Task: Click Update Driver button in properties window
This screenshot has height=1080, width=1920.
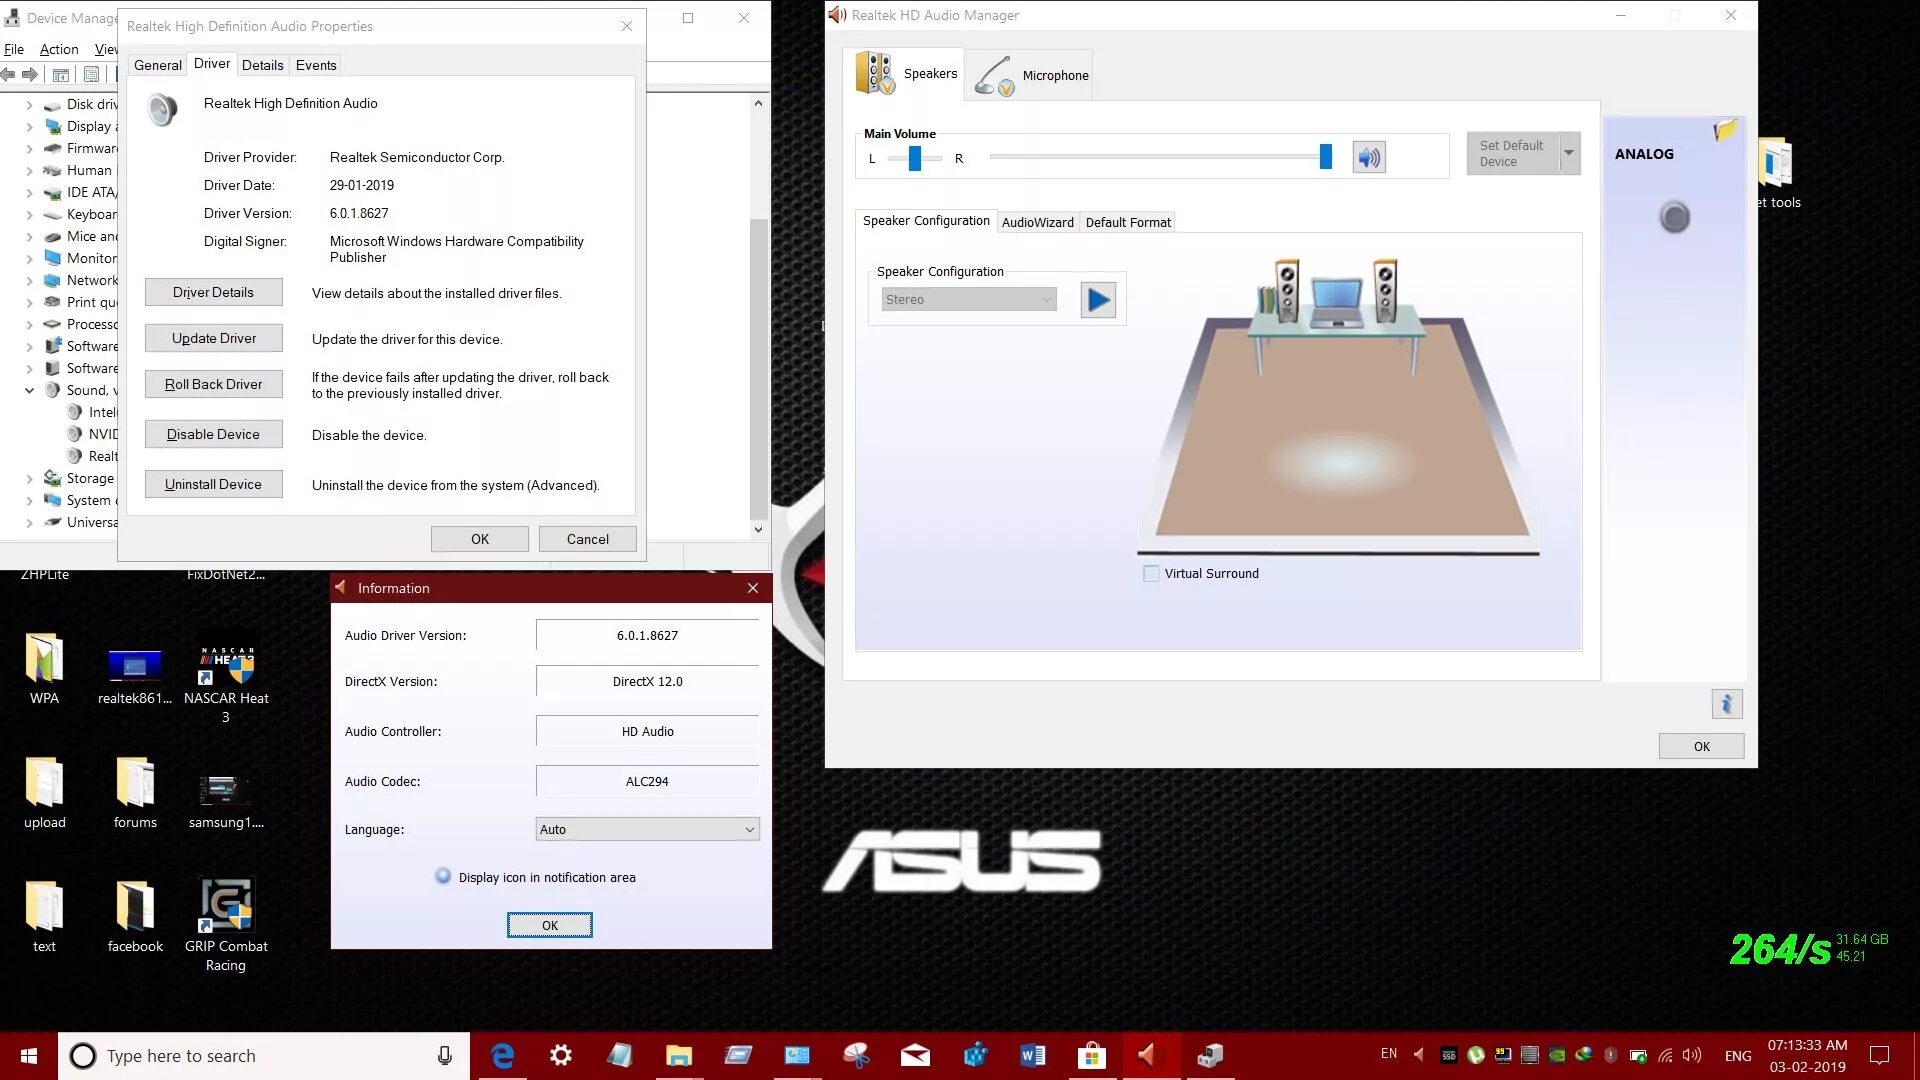Action: pos(214,338)
